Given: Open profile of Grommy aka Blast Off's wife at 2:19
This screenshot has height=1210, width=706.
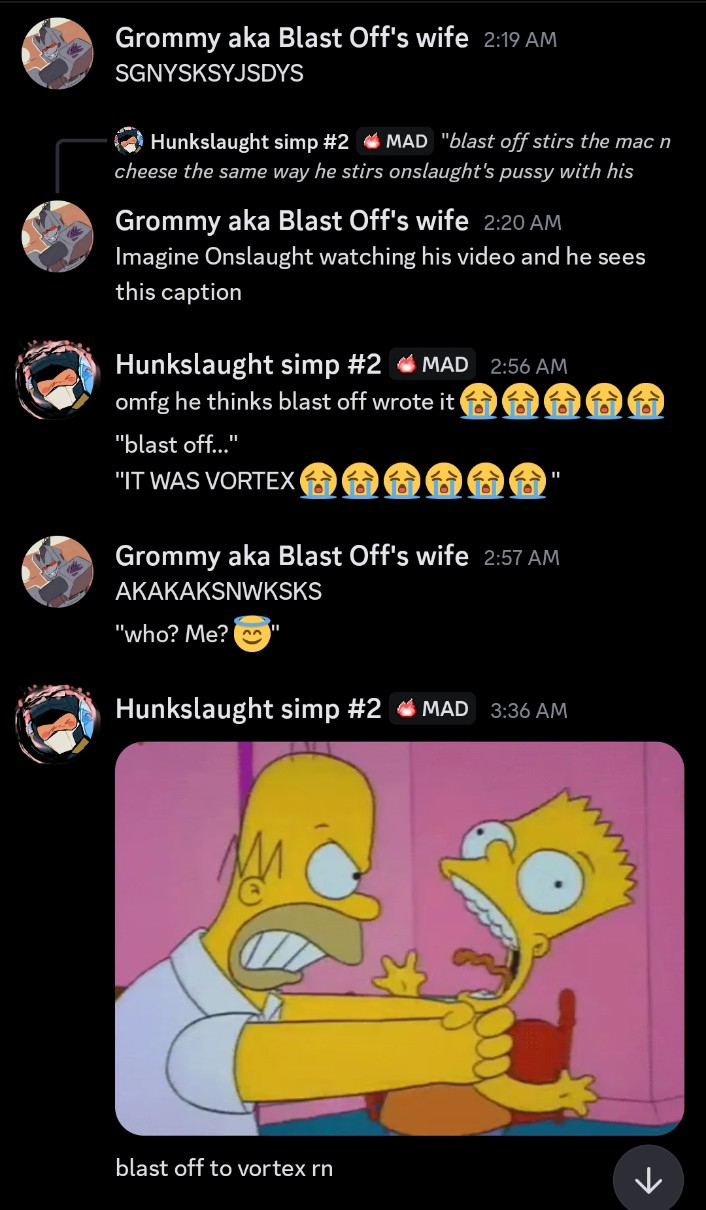Looking at the screenshot, I should pyautogui.click(x=292, y=38).
